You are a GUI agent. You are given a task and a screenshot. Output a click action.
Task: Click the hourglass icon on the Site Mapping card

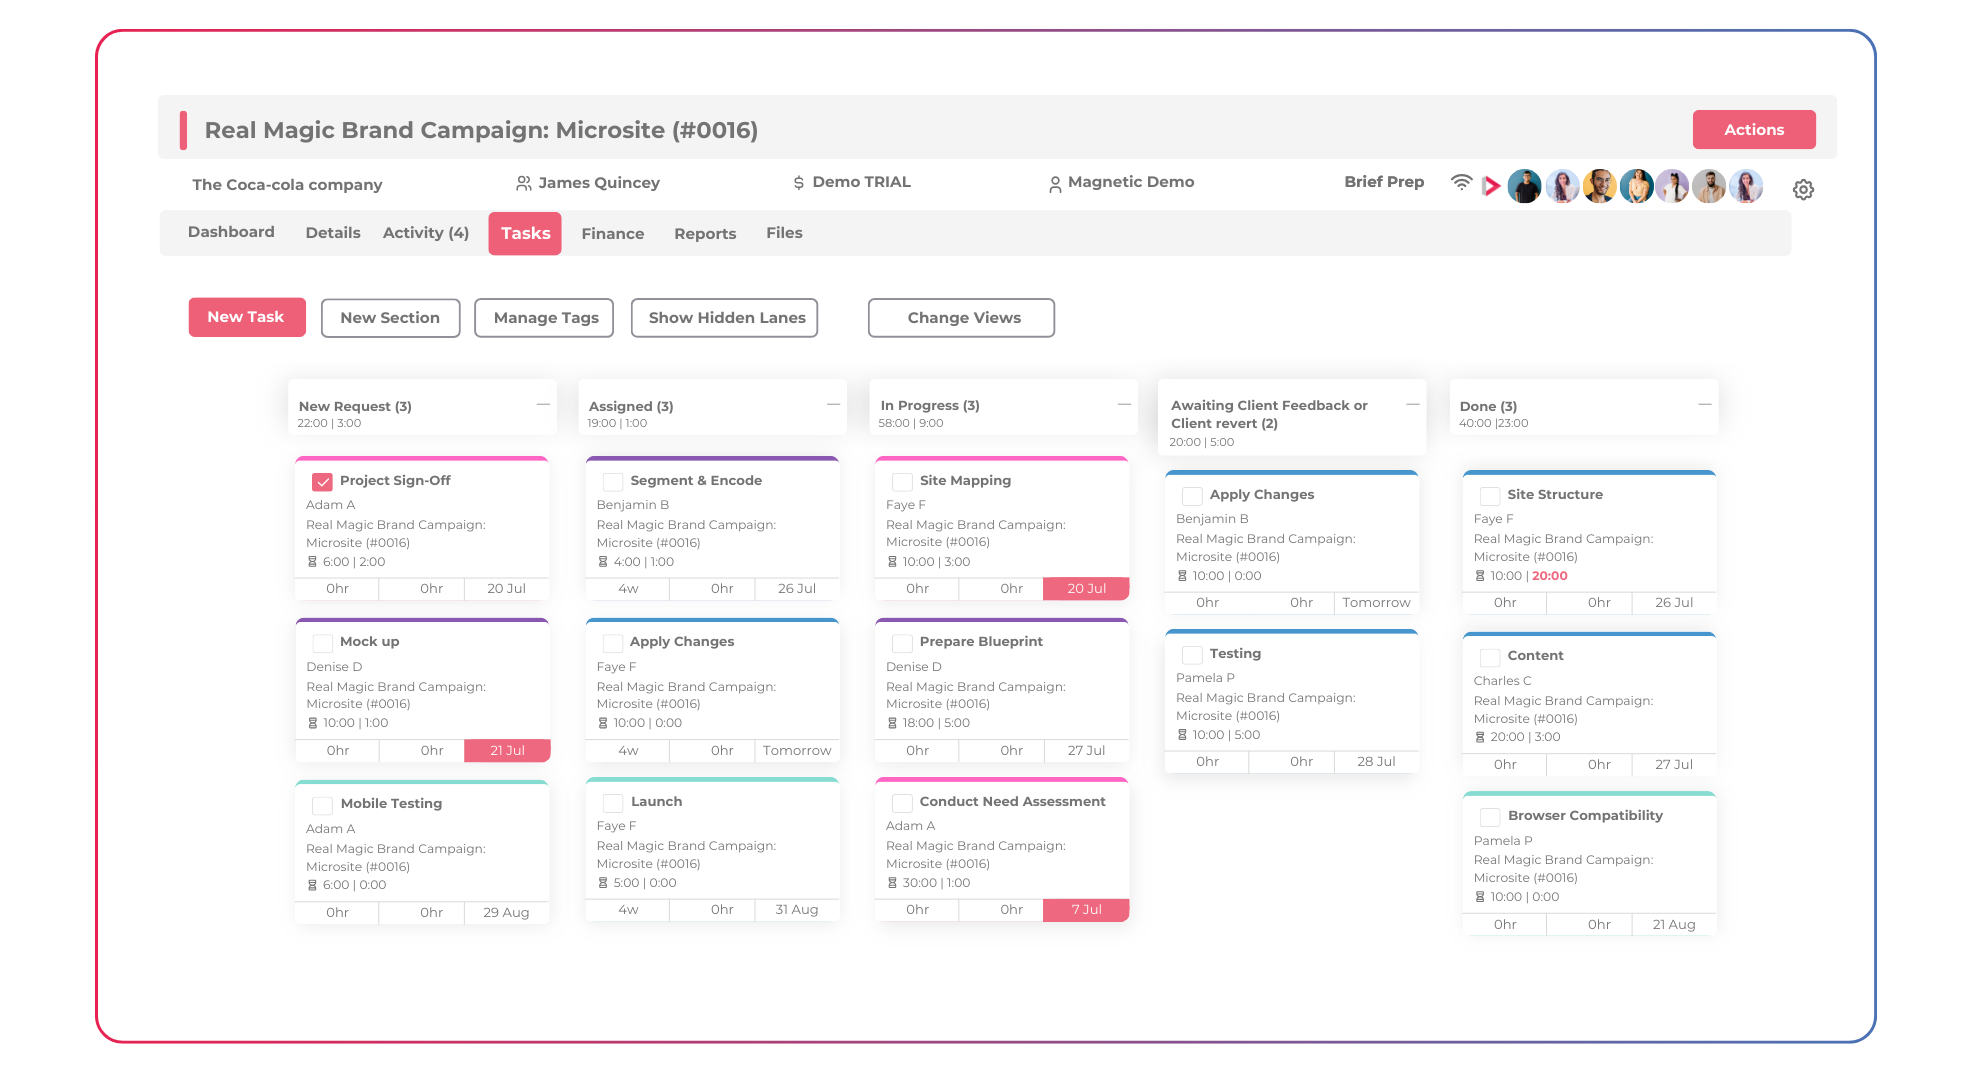point(892,562)
